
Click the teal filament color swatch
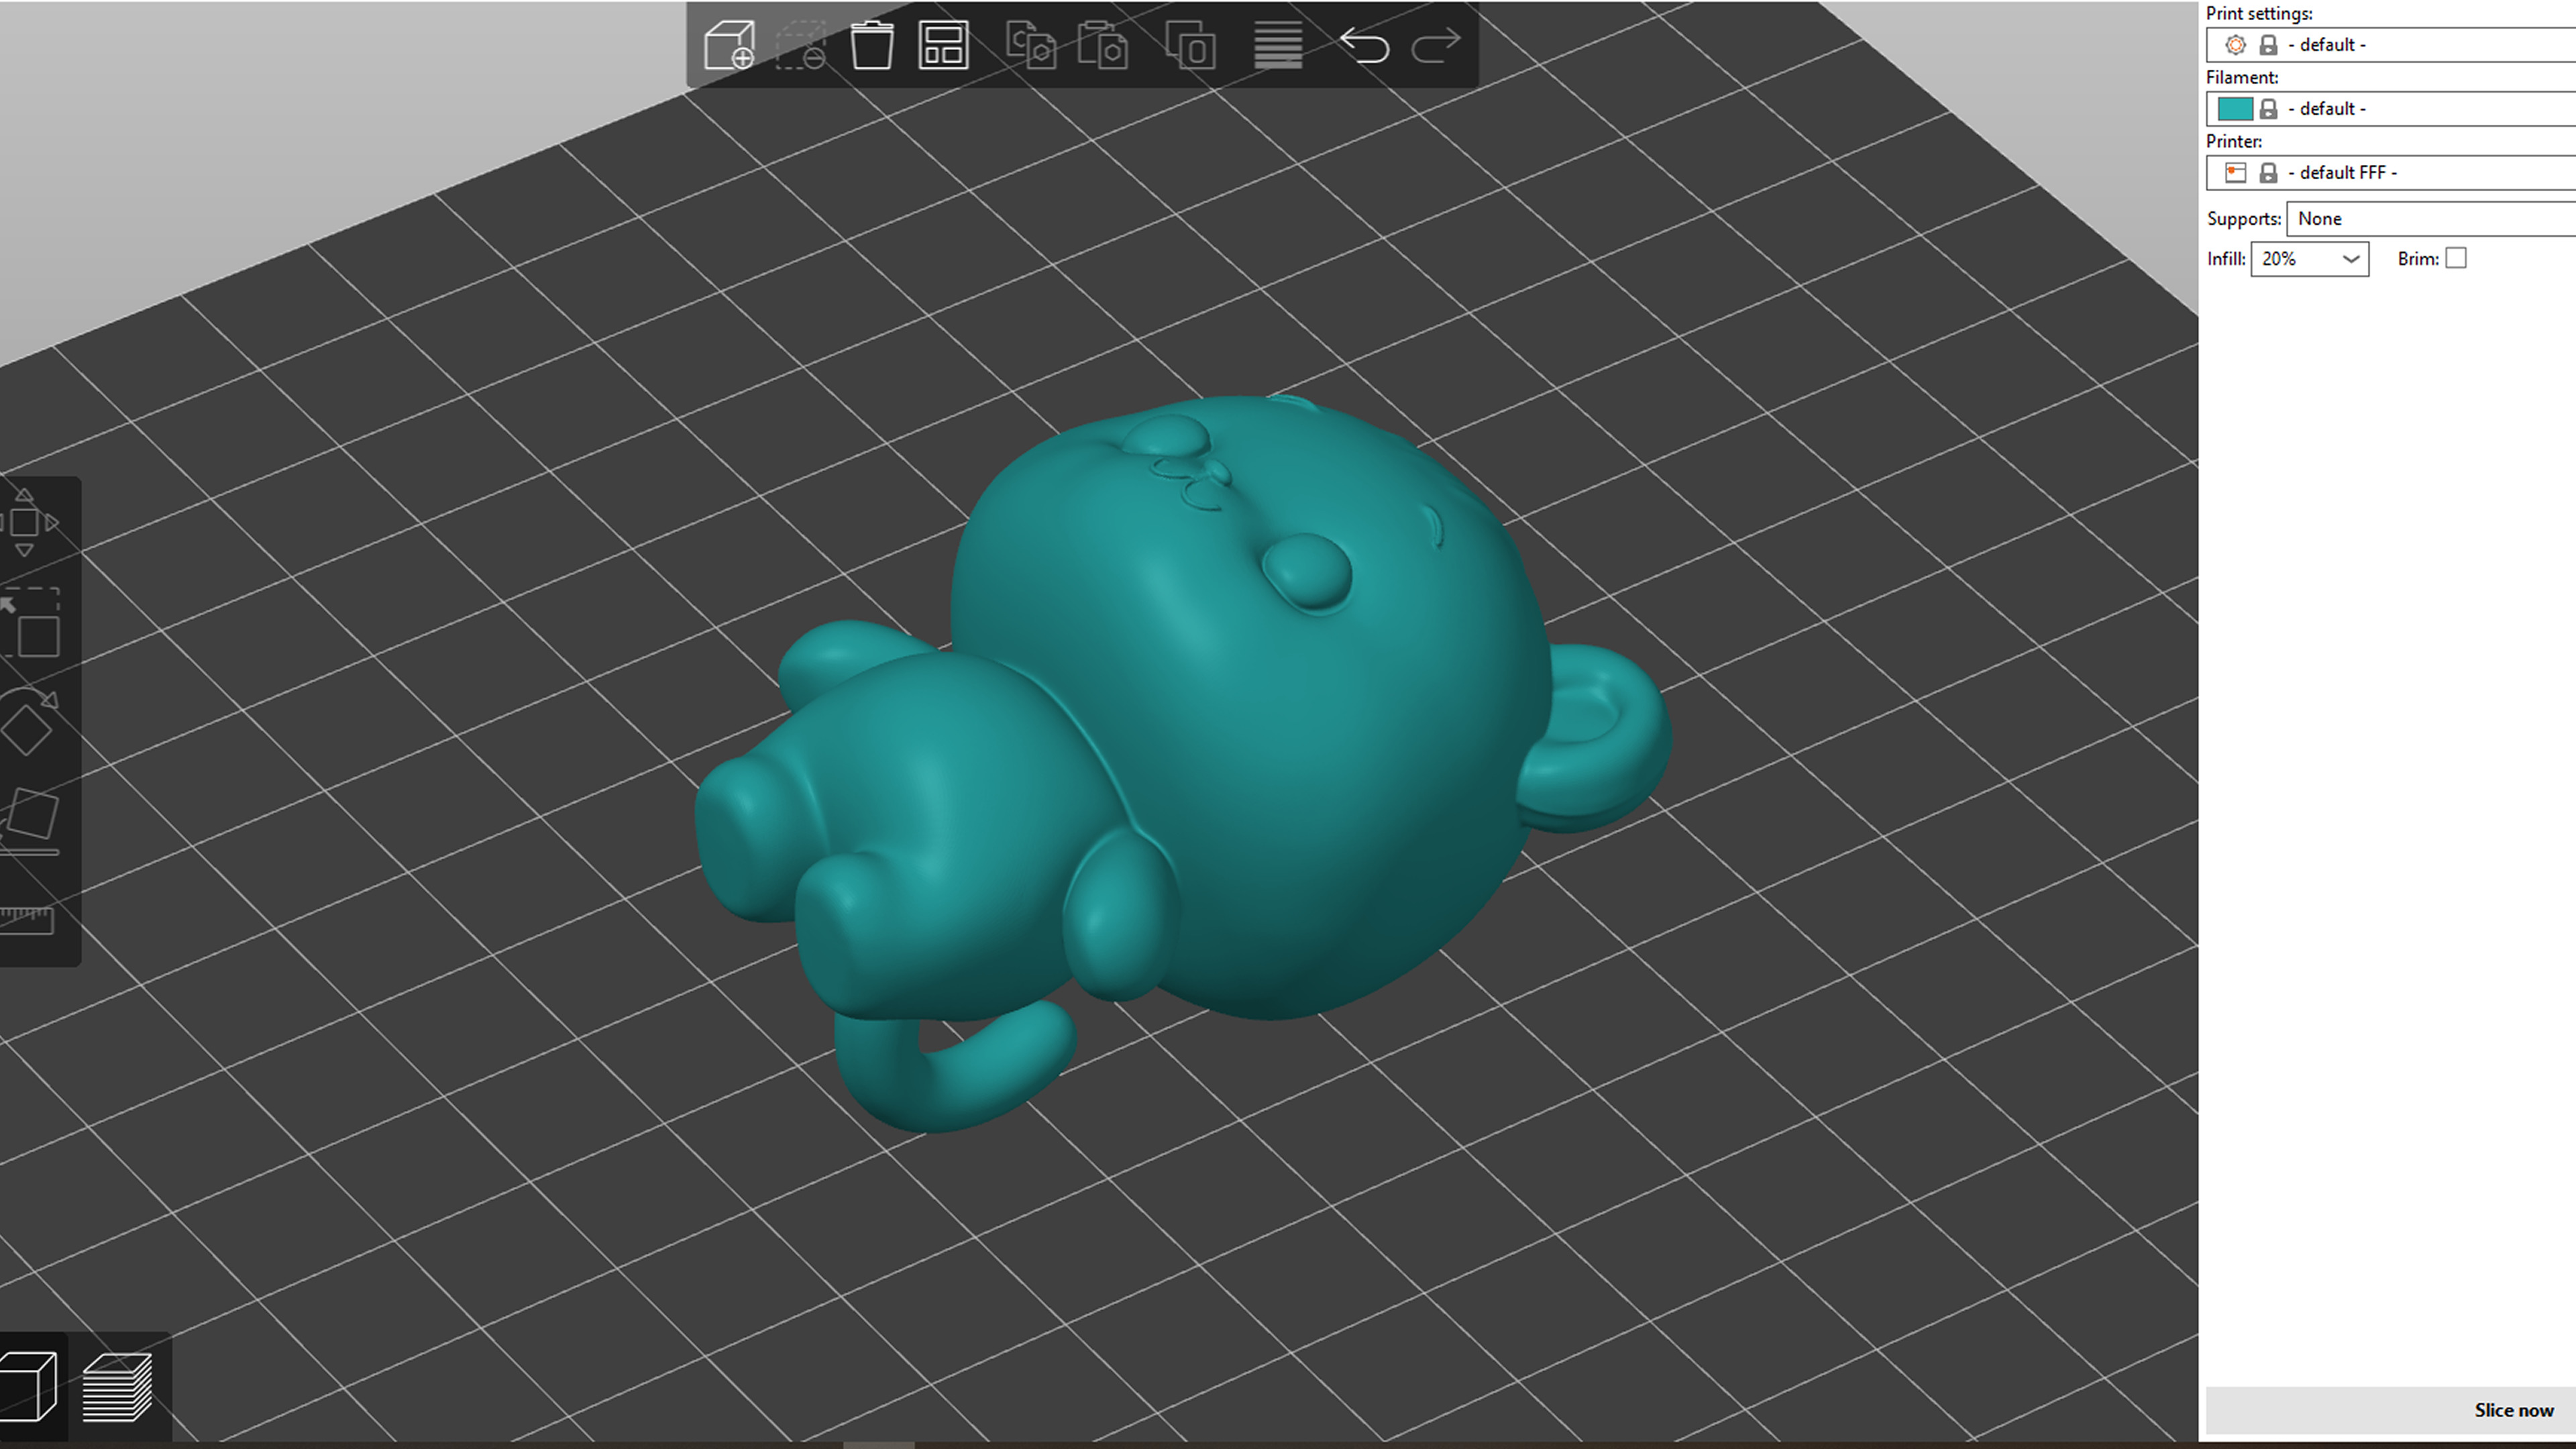pyautogui.click(x=2235, y=109)
